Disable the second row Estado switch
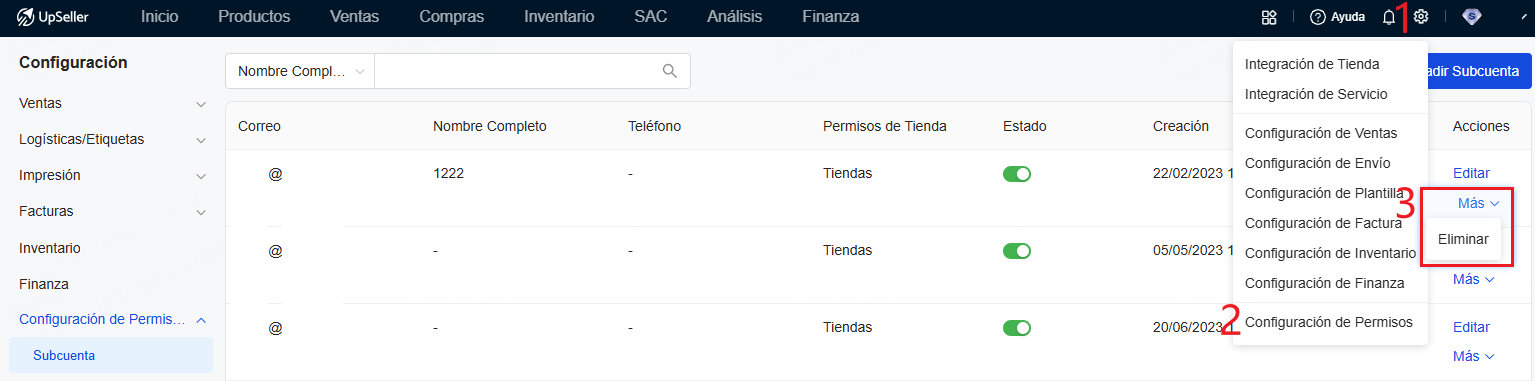Viewport: 1535px width, 381px height. 1017,251
